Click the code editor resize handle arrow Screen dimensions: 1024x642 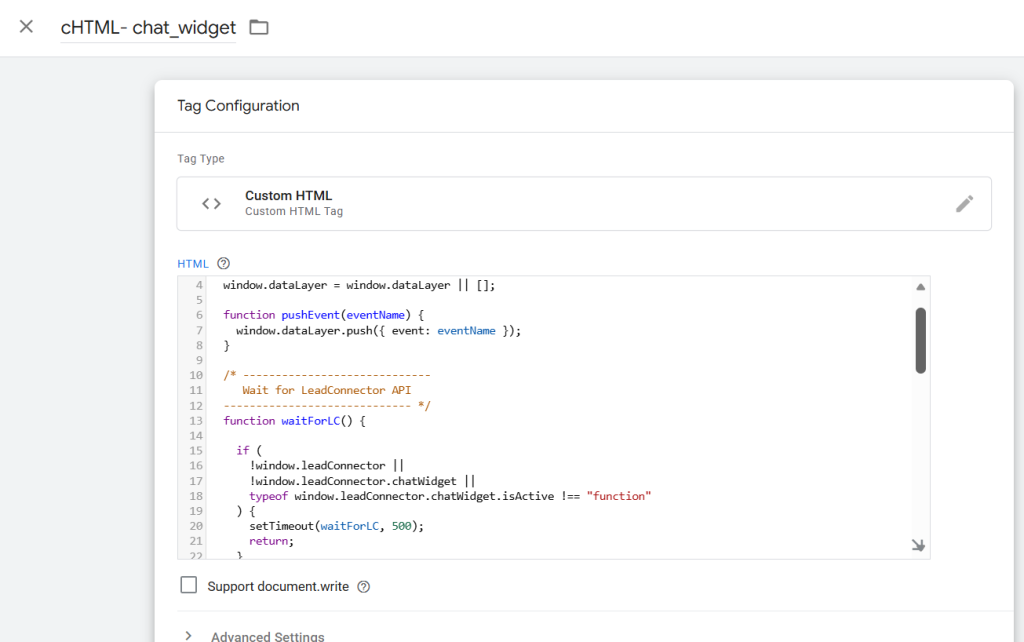coord(918,546)
